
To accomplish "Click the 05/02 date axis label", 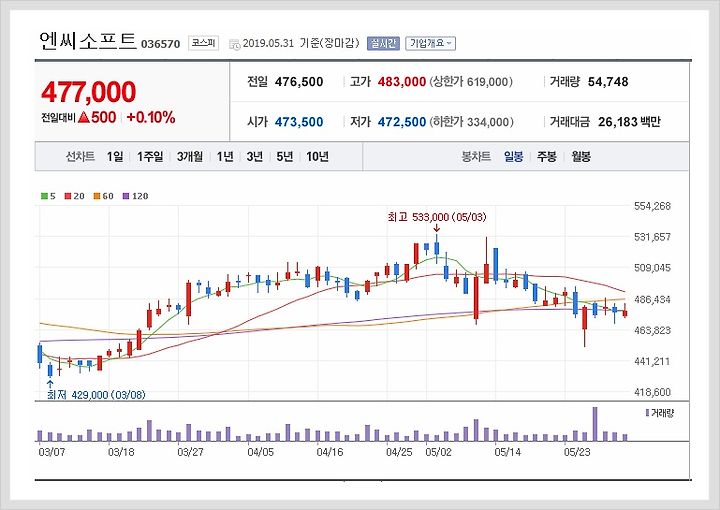I will pyautogui.click(x=439, y=452).
